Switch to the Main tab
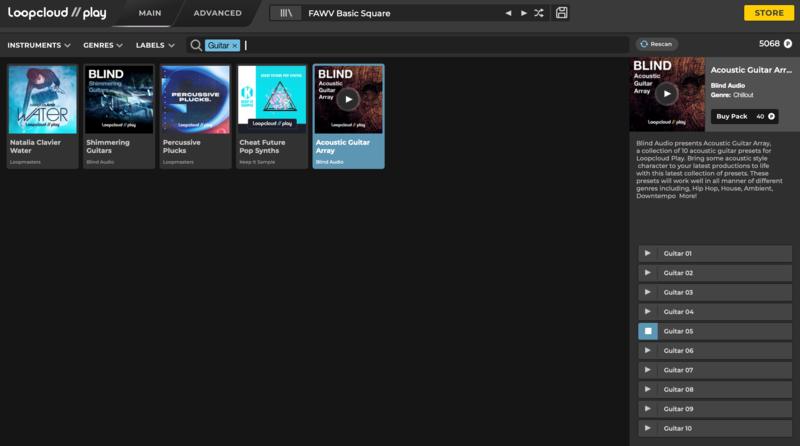 click(x=152, y=14)
